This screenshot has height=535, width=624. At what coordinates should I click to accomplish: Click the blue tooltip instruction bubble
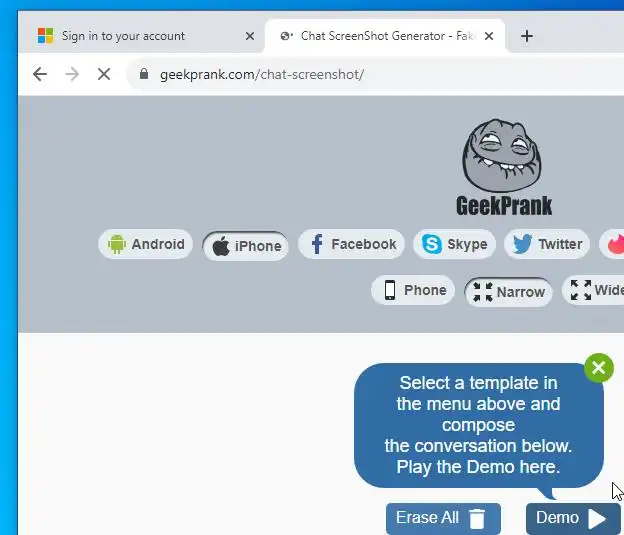[478, 425]
